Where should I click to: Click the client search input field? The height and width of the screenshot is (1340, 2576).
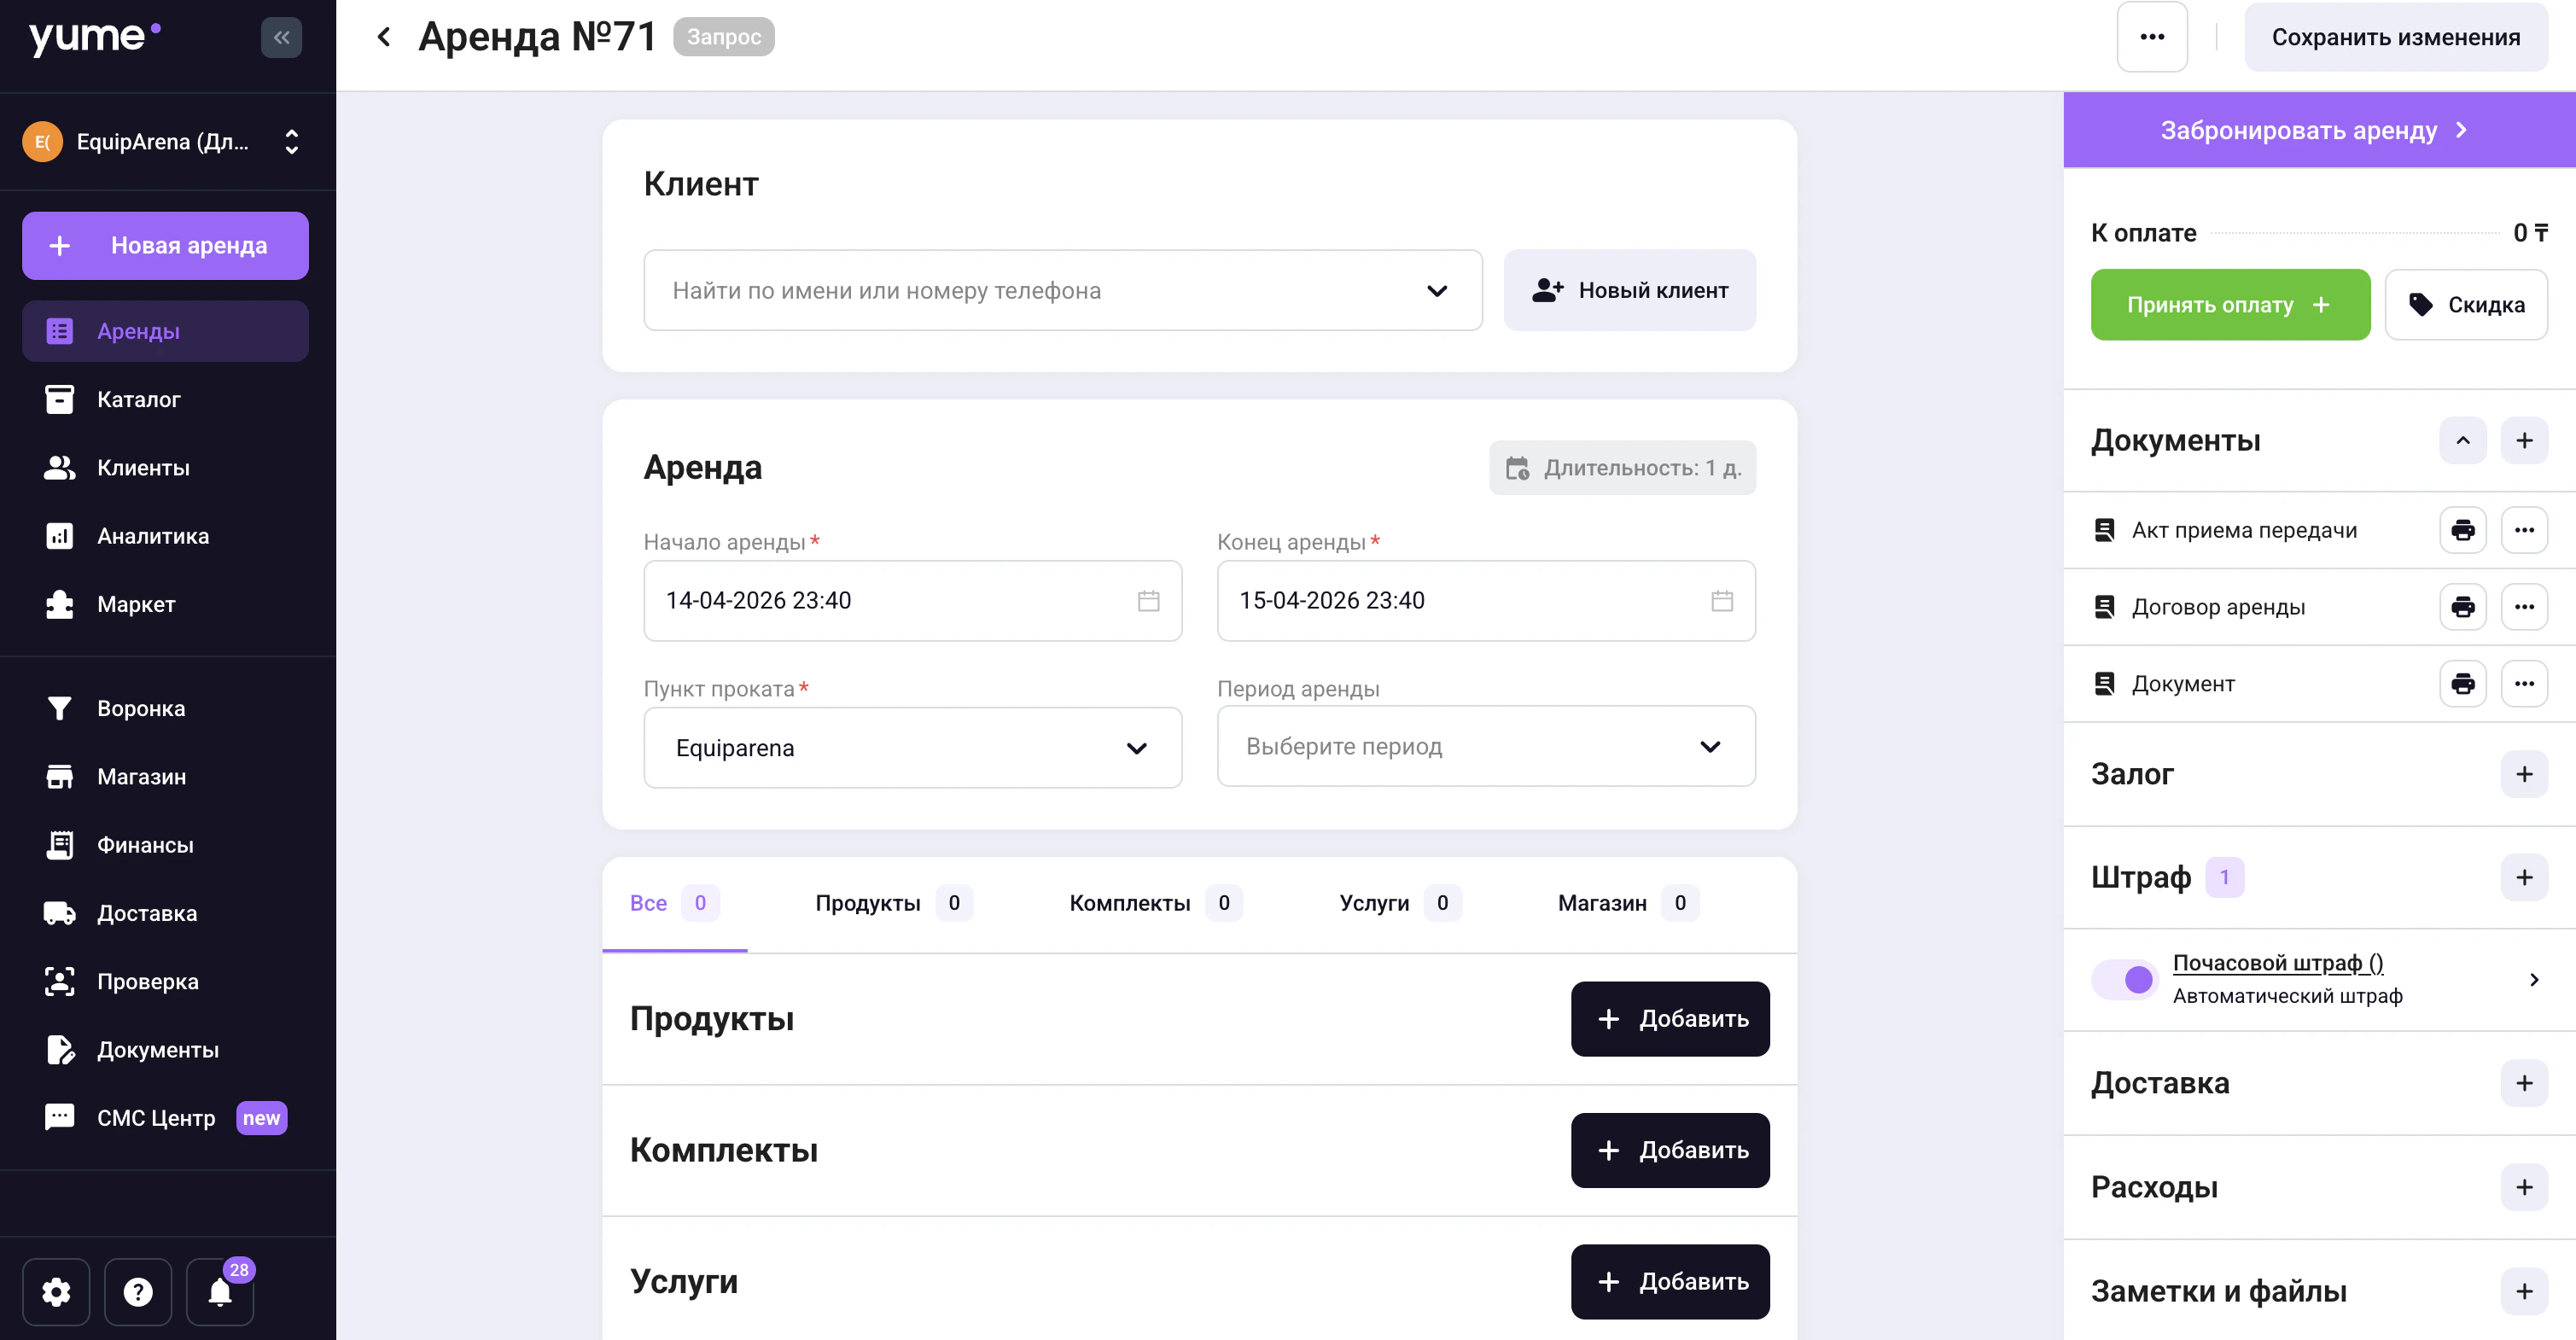(x=1040, y=291)
